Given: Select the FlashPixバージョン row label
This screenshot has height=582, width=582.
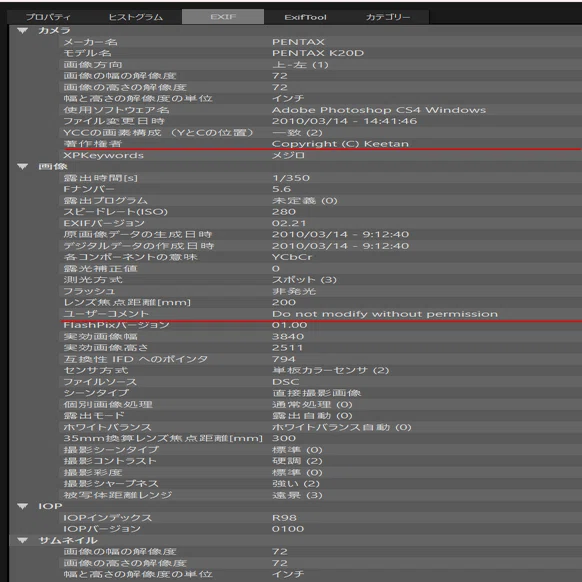Looking at the screenshot, I should pyautogui.click(x=116, y=325).
